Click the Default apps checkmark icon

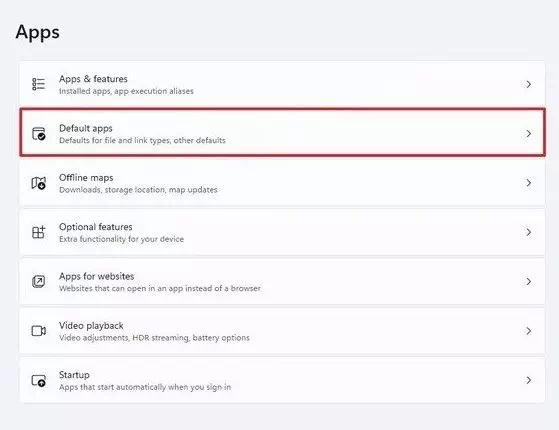[x=39, y=134]
